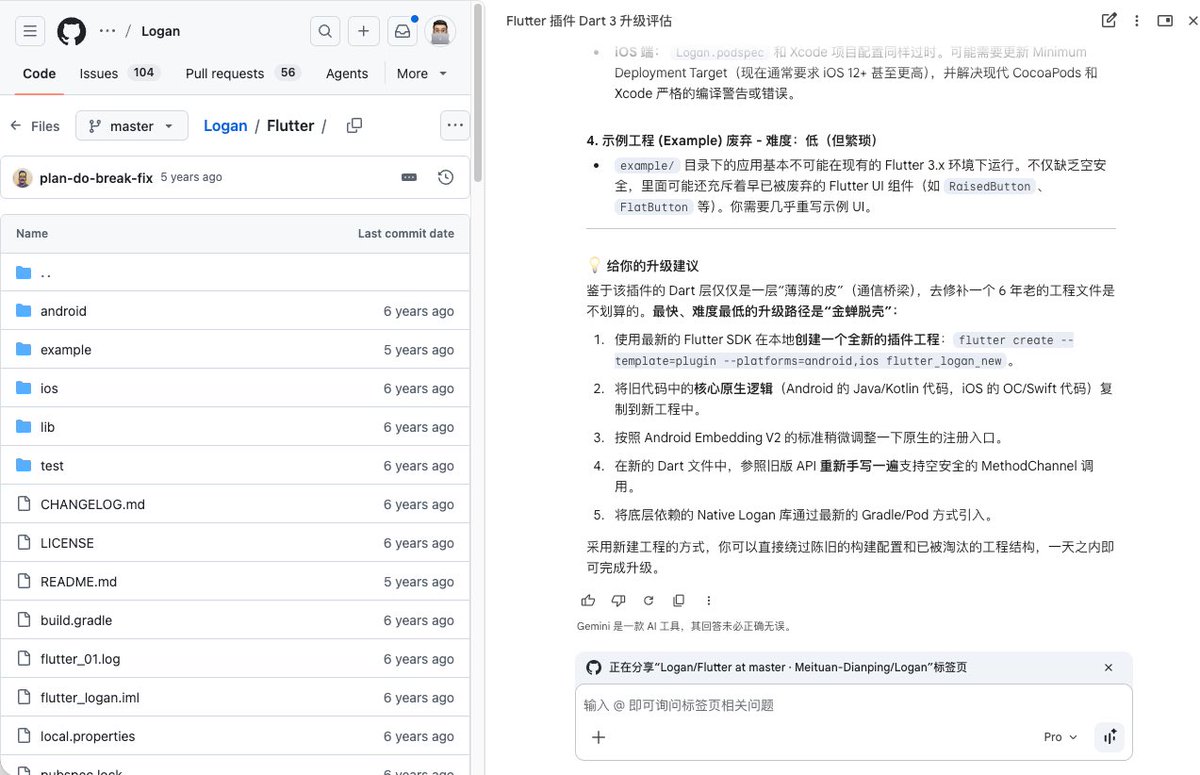Give thumbs up to the response
This screenshot has height=775, width=1200.
point(588,600)
